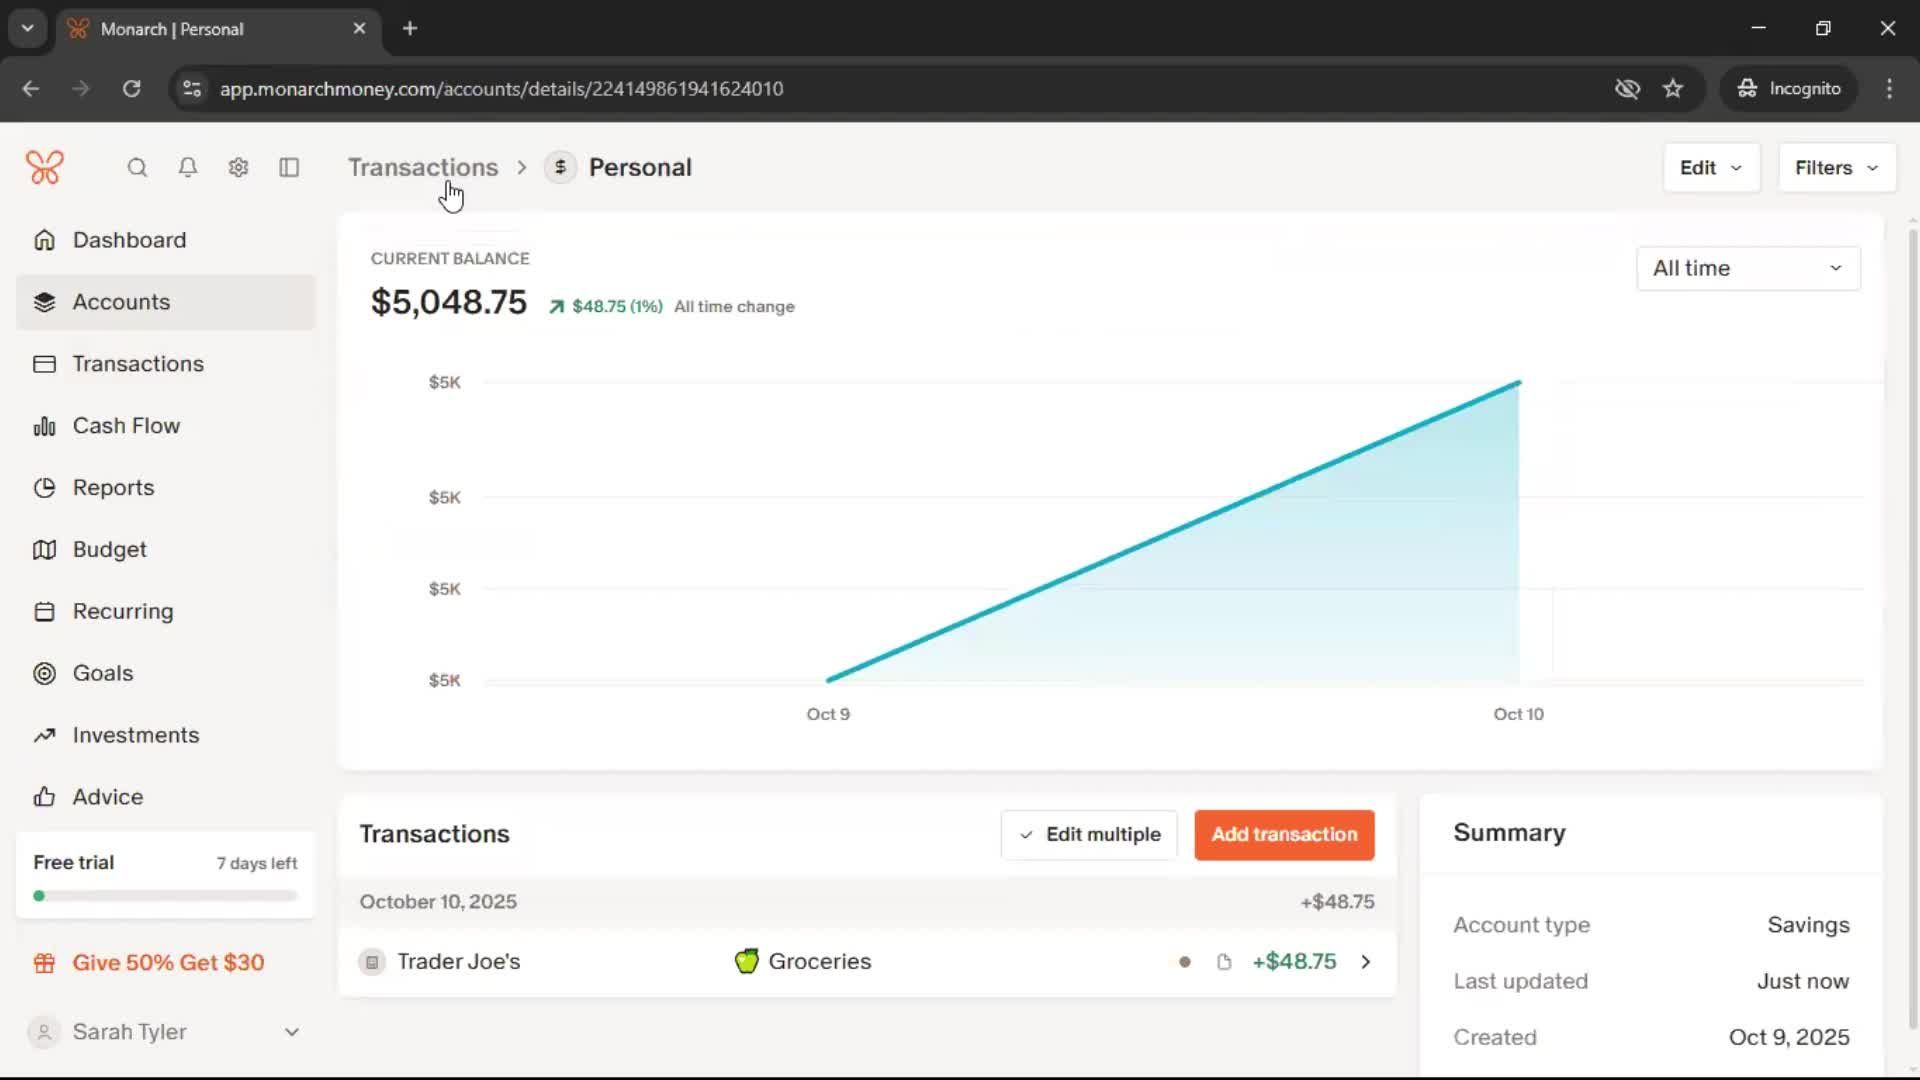Click the Monarch butterfly logo
This screenshot has width=1920, height=1080.
[45, 168]
